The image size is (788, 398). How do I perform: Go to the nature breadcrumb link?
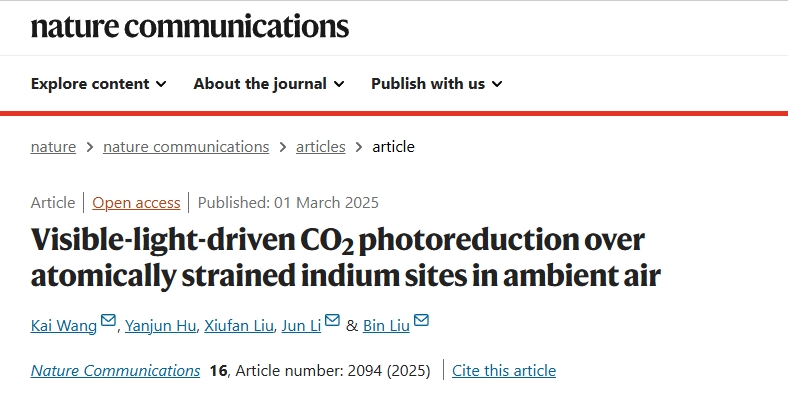pyautogui.click(x=53, y=147)
